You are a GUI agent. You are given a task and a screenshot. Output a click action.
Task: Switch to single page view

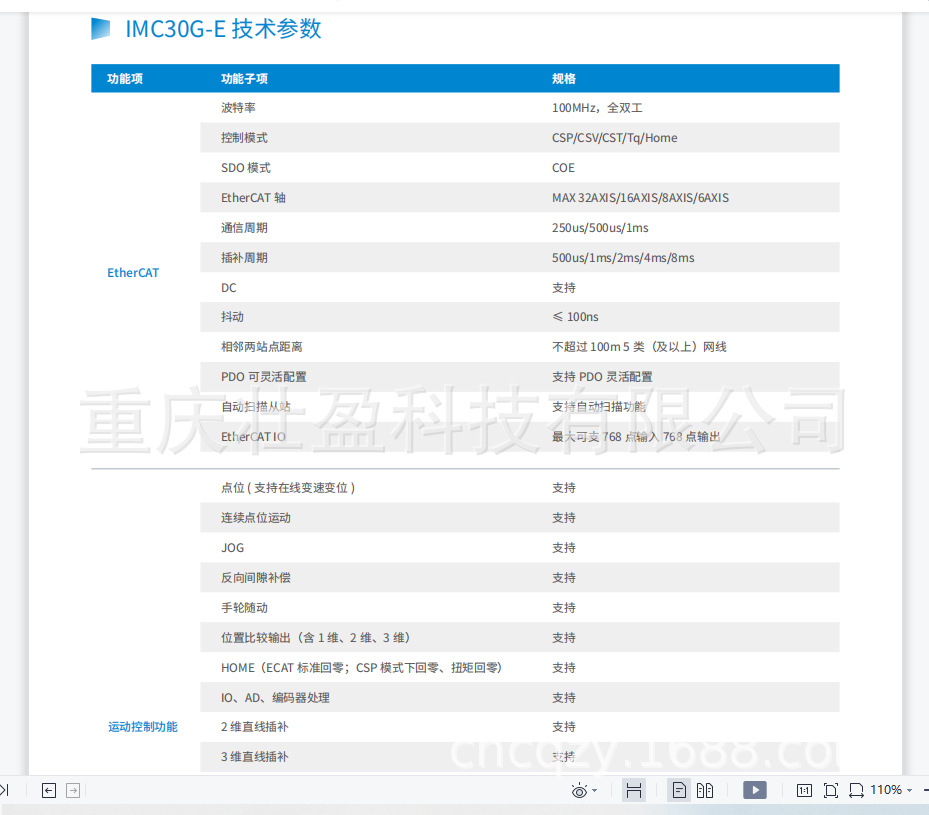click(x=679, y=790)
